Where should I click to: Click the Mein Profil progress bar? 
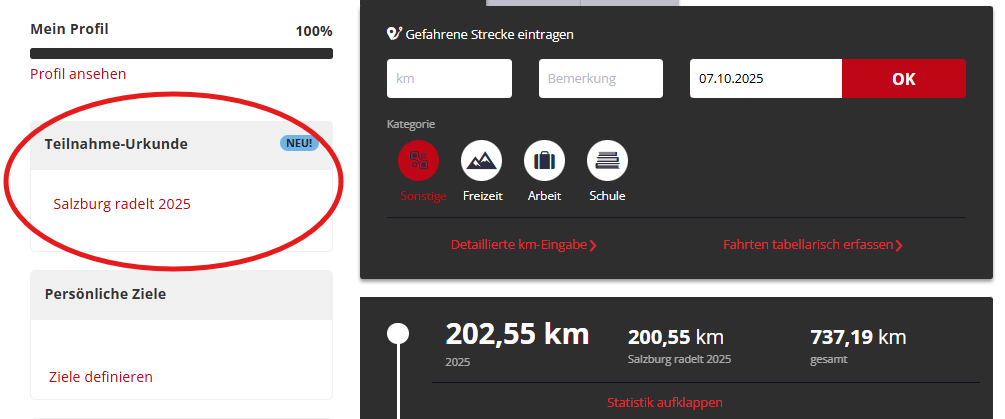tap(181, 53)
